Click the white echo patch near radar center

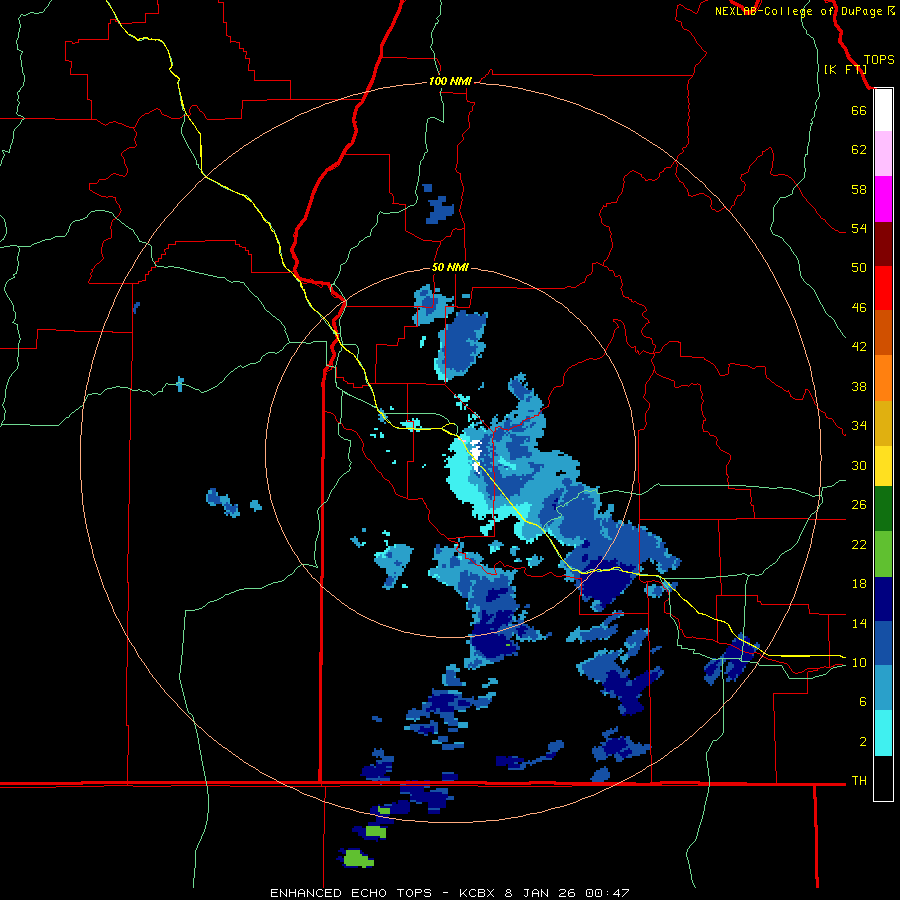(476, 453)
